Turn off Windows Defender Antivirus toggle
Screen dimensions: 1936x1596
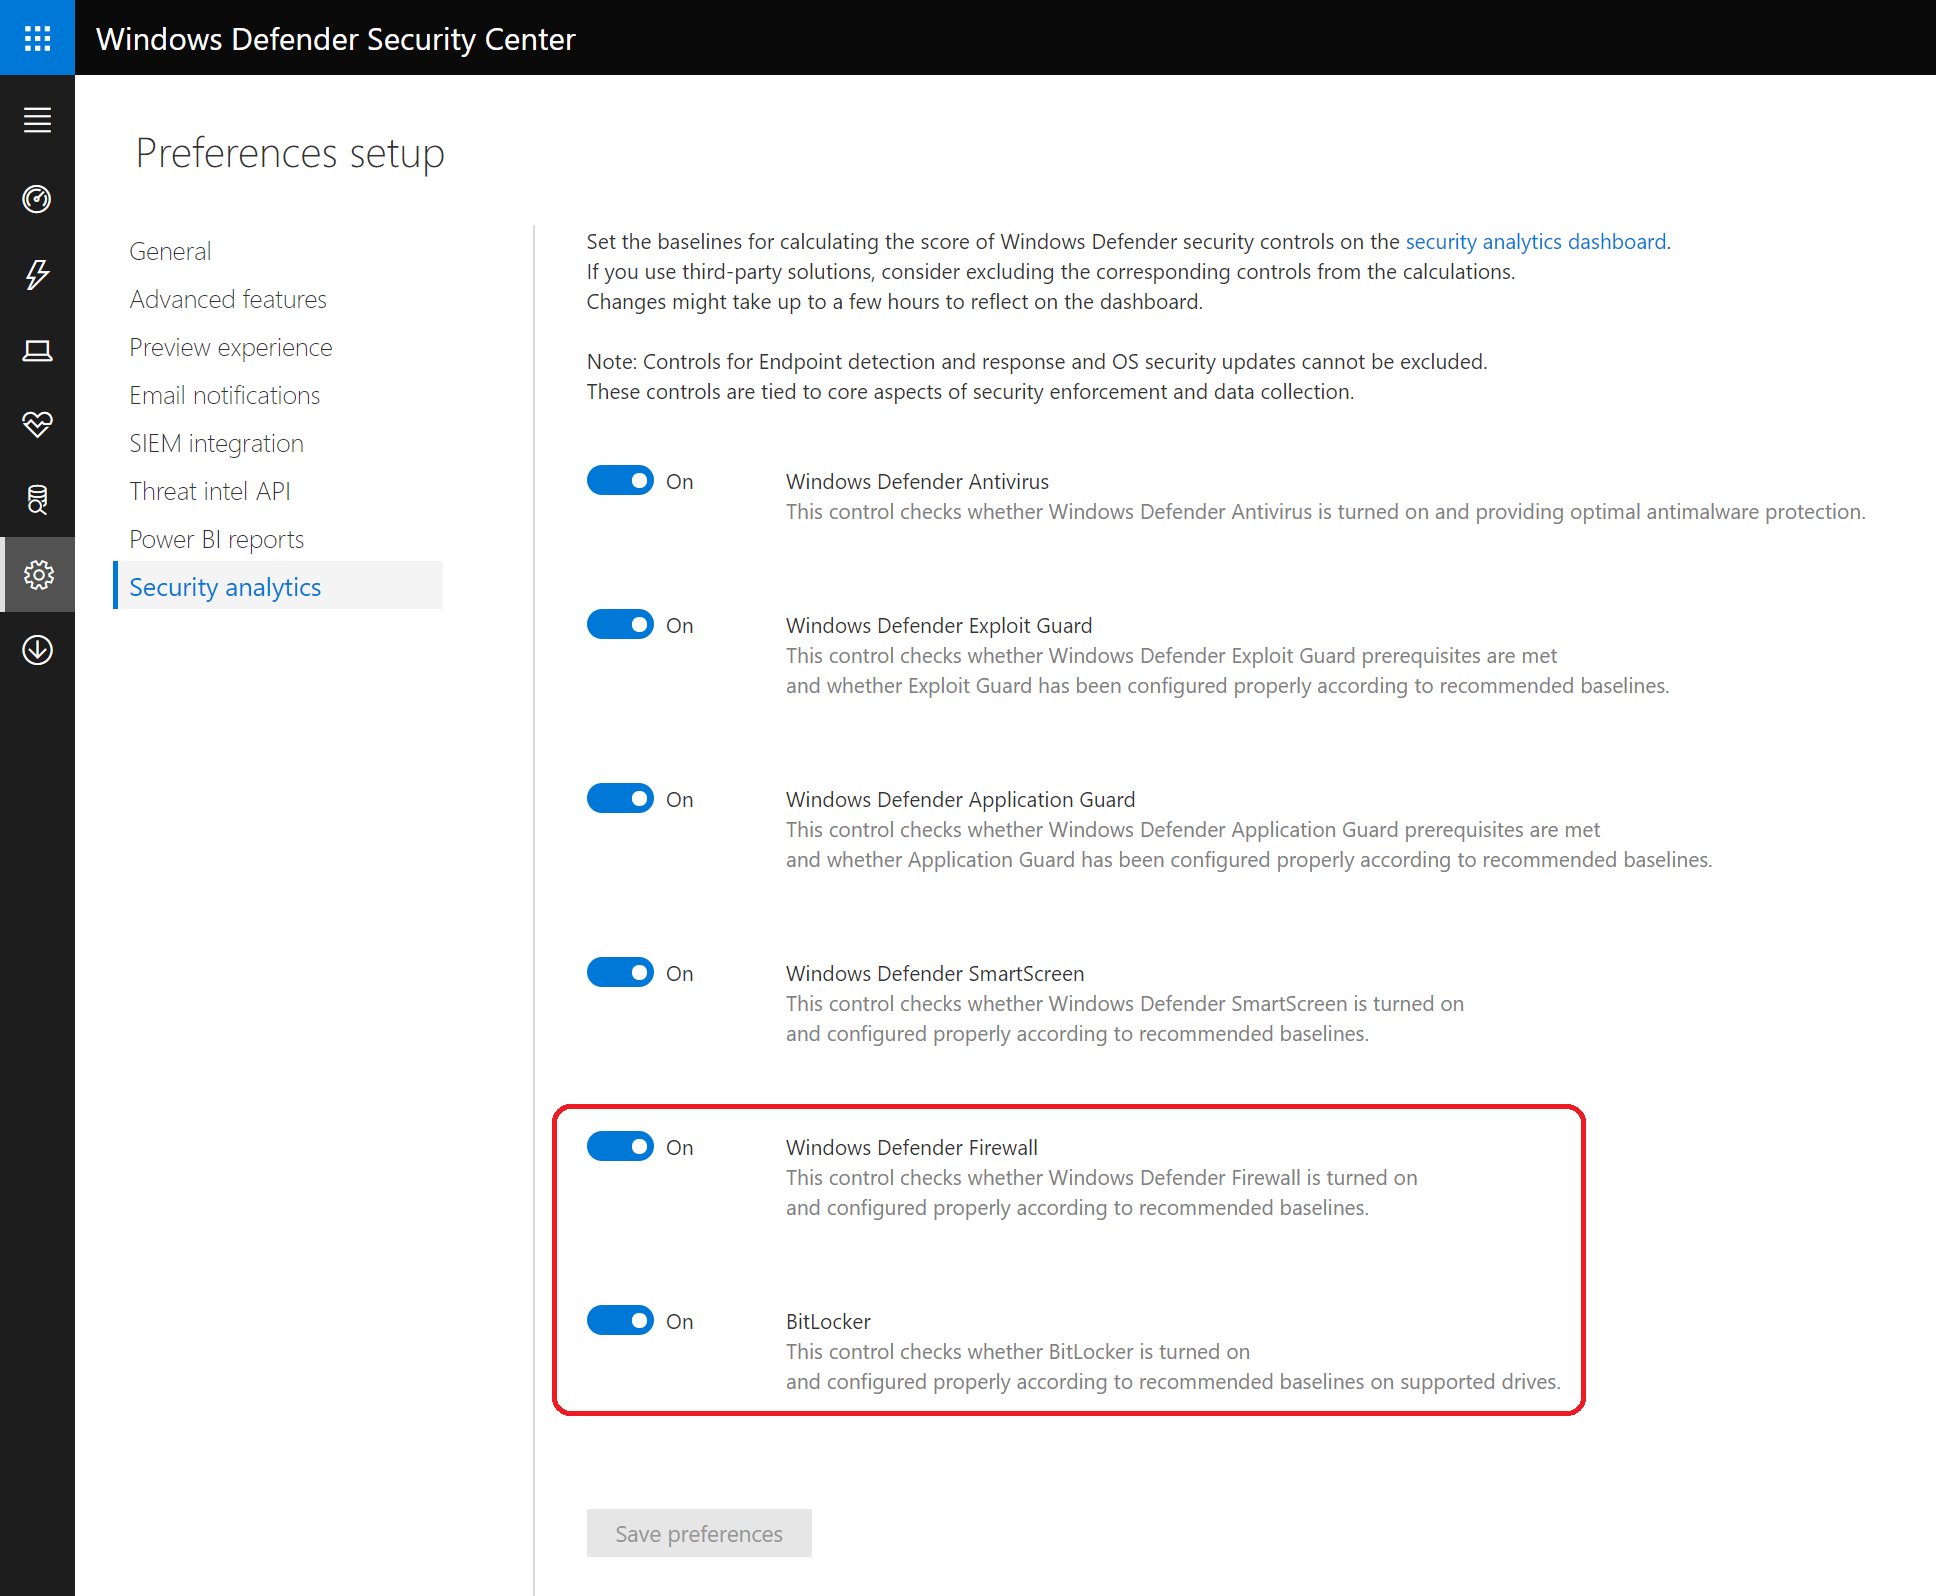620,481
